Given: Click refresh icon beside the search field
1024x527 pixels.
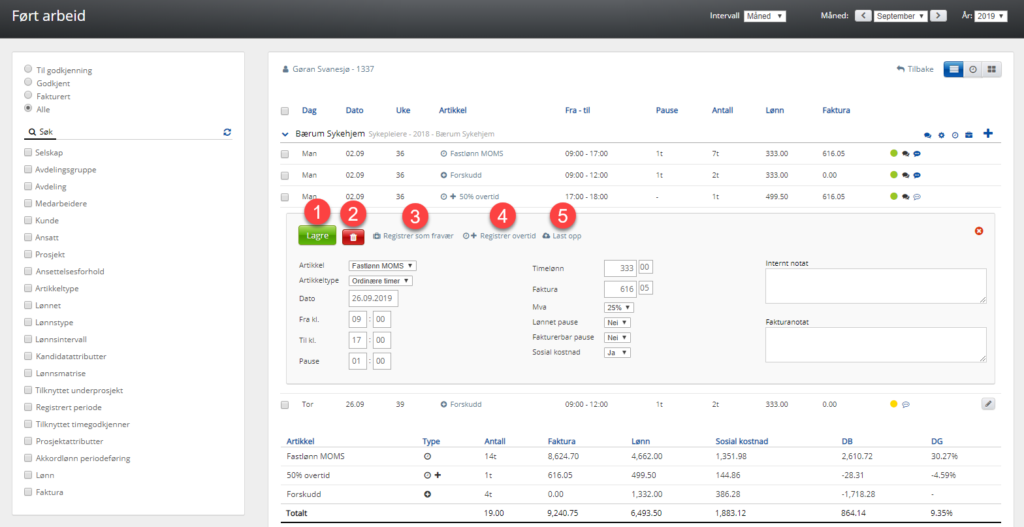Looking at the screenshot, I should (x=227, y=132).
